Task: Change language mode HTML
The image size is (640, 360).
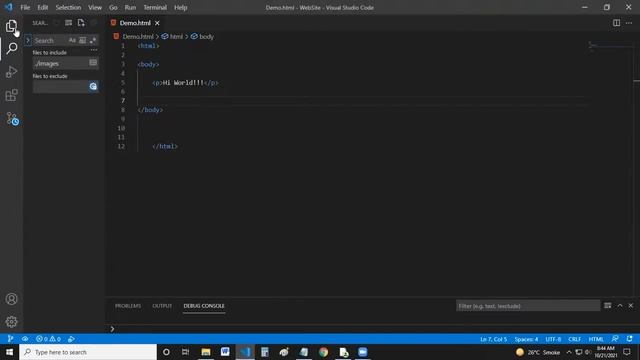Action: coord(596,339)
